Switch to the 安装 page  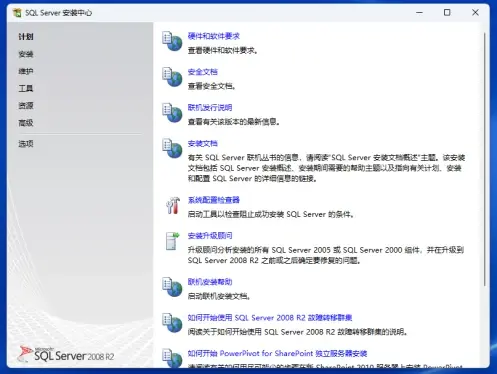click(x=26, y=54)
